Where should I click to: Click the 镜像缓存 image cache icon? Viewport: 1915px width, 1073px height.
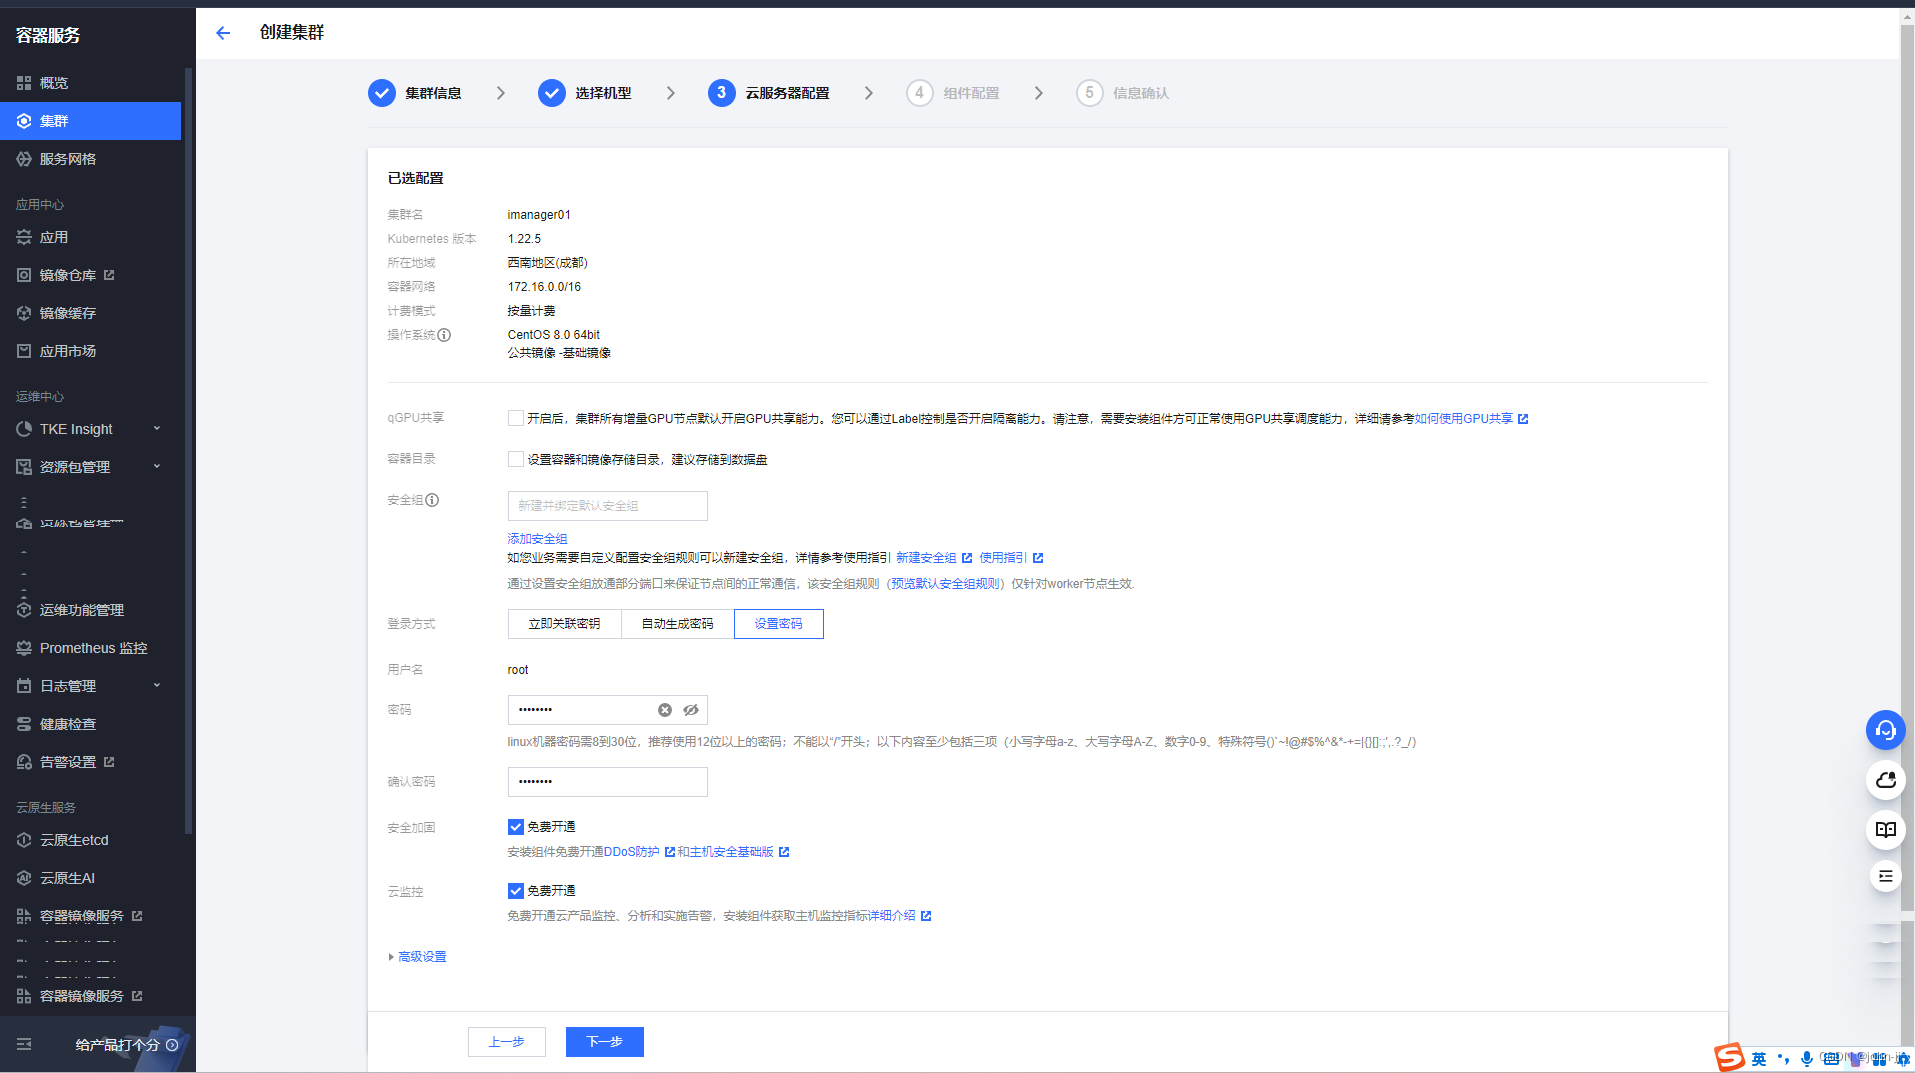[24, 313]
